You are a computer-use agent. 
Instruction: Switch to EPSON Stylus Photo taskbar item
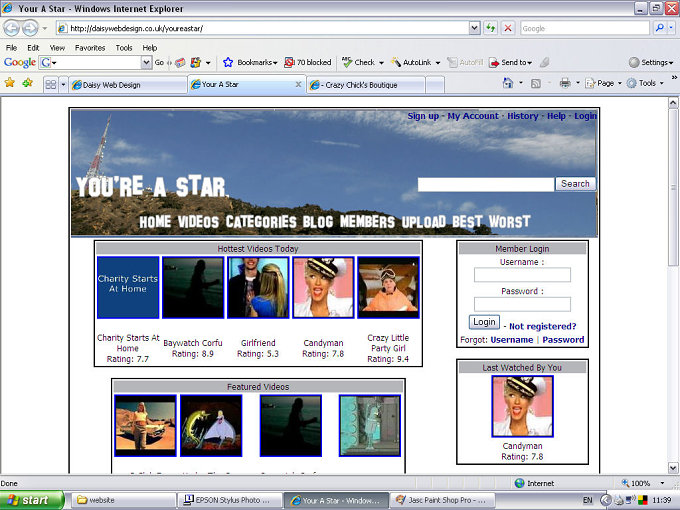tap(230, 500)
